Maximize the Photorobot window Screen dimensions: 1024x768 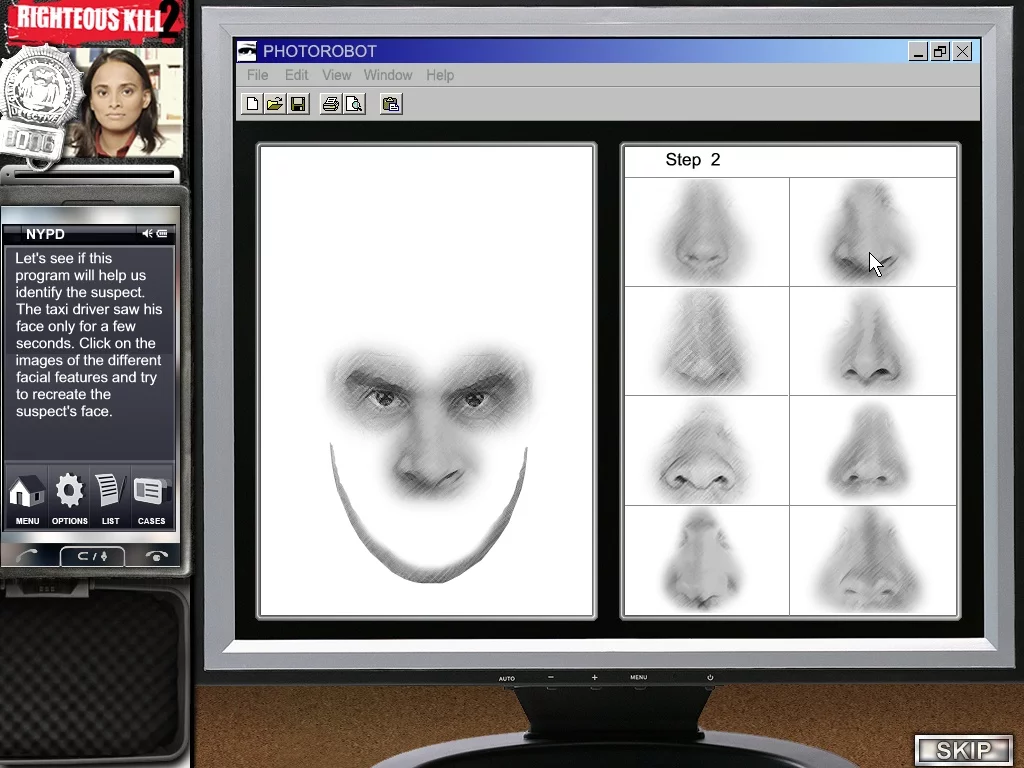pyautogui.click(x=940, y=52)
